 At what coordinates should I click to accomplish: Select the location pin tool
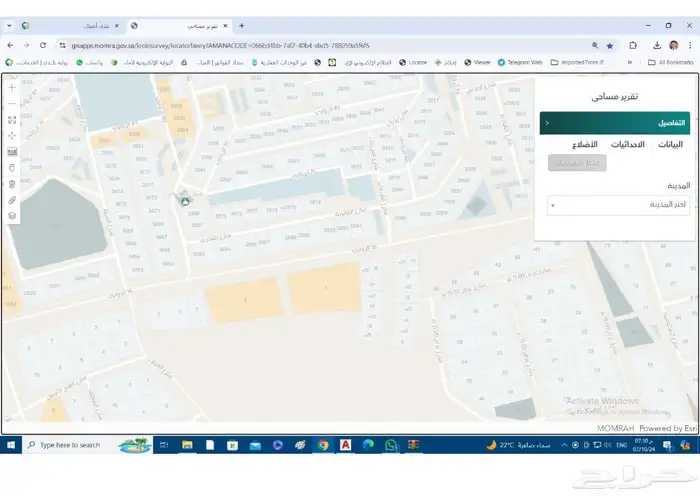12,168
